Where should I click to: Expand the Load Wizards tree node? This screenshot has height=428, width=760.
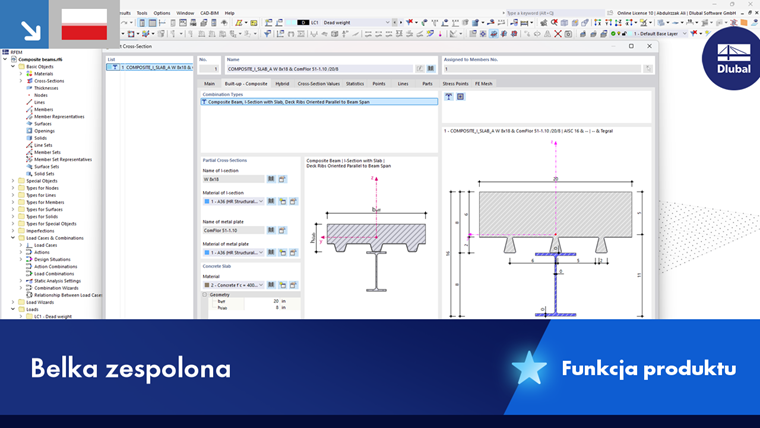(13, 302)
